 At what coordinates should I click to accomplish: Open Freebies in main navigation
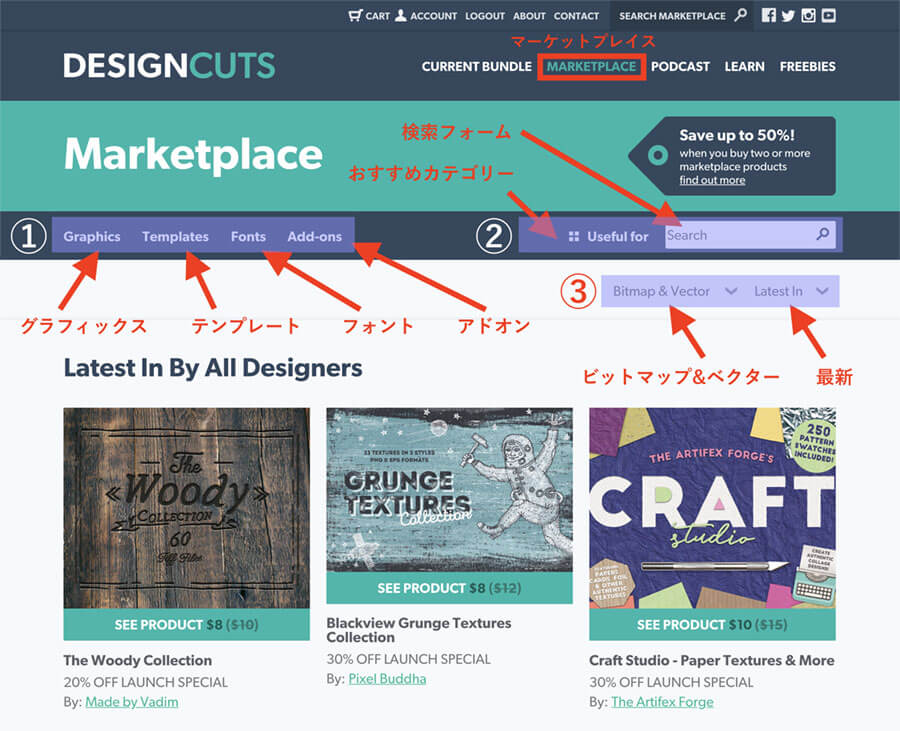click(x=808, y=67)
